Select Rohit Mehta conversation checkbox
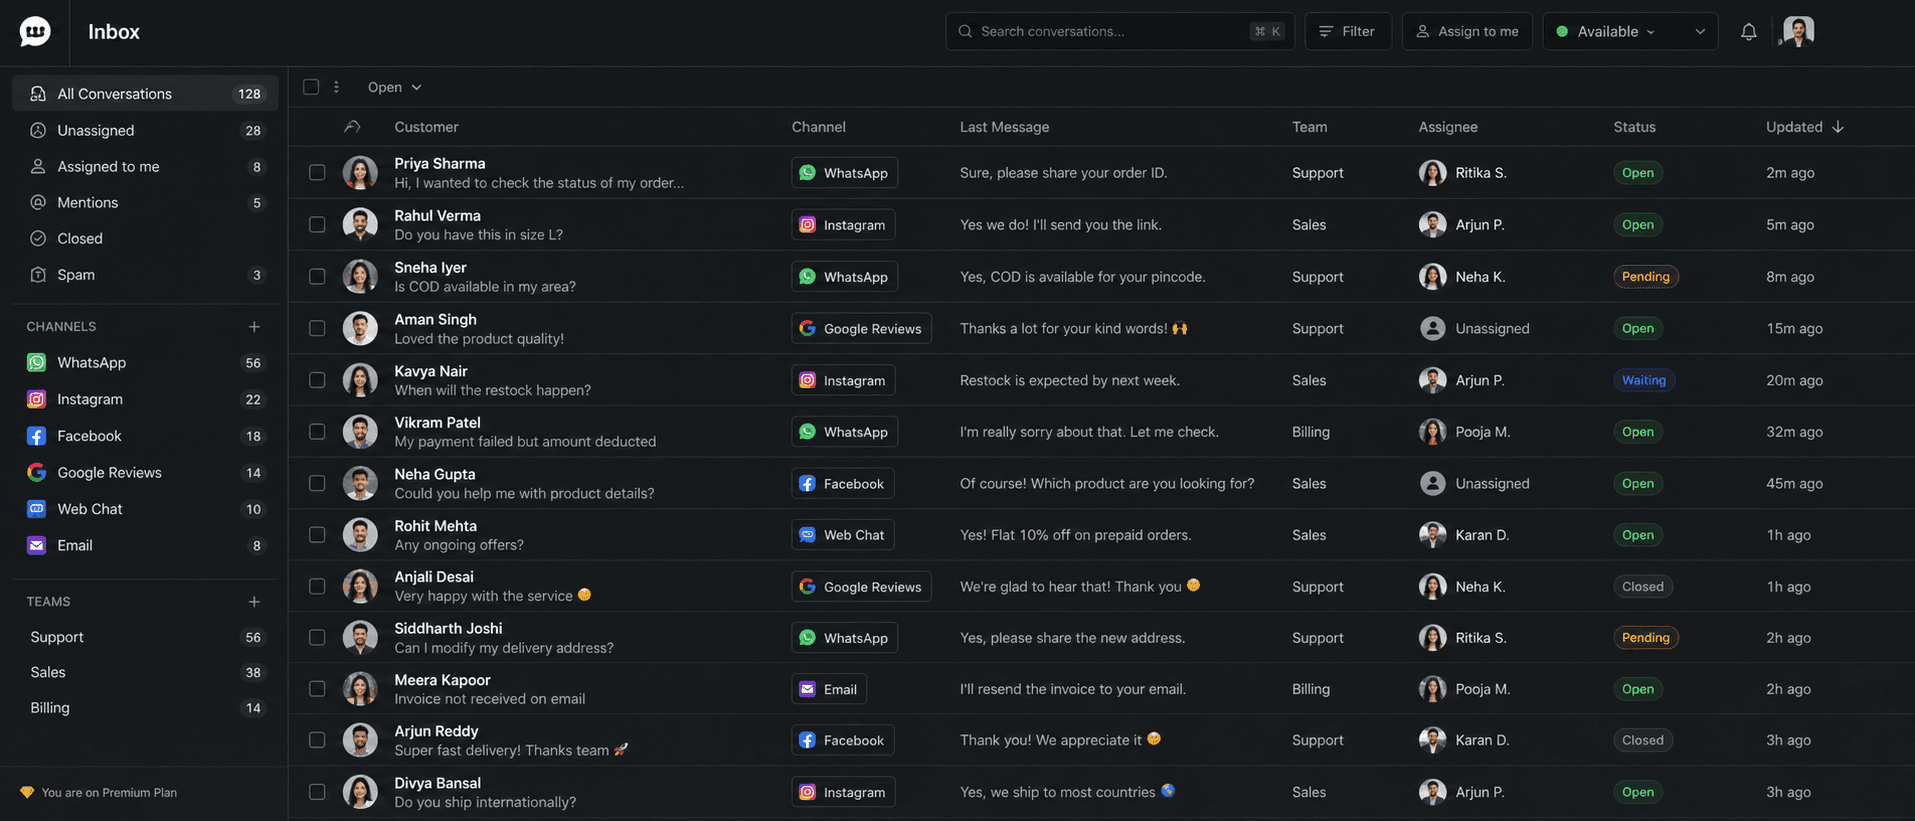1915x821 pixels. [x=317, y=535]
